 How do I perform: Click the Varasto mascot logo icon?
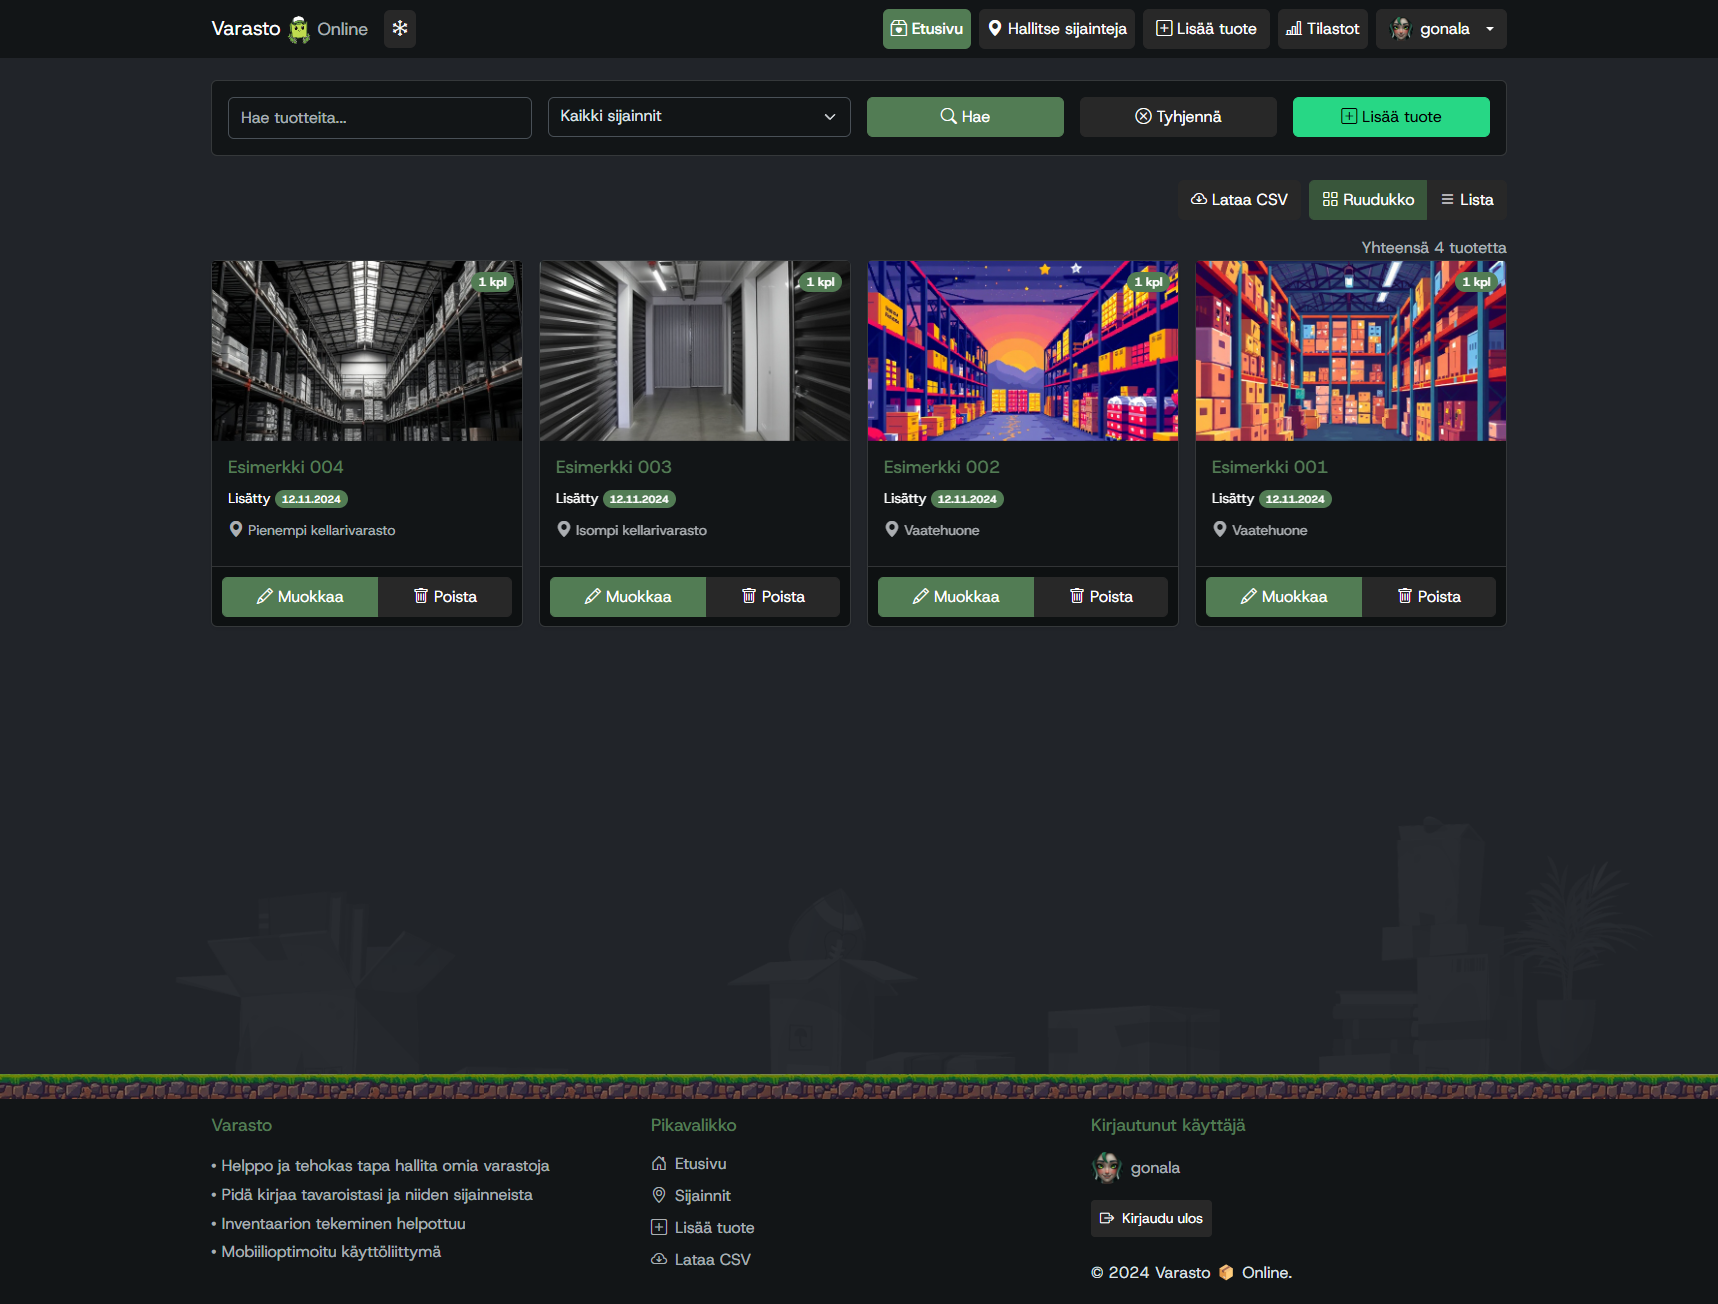click(299, 29)
